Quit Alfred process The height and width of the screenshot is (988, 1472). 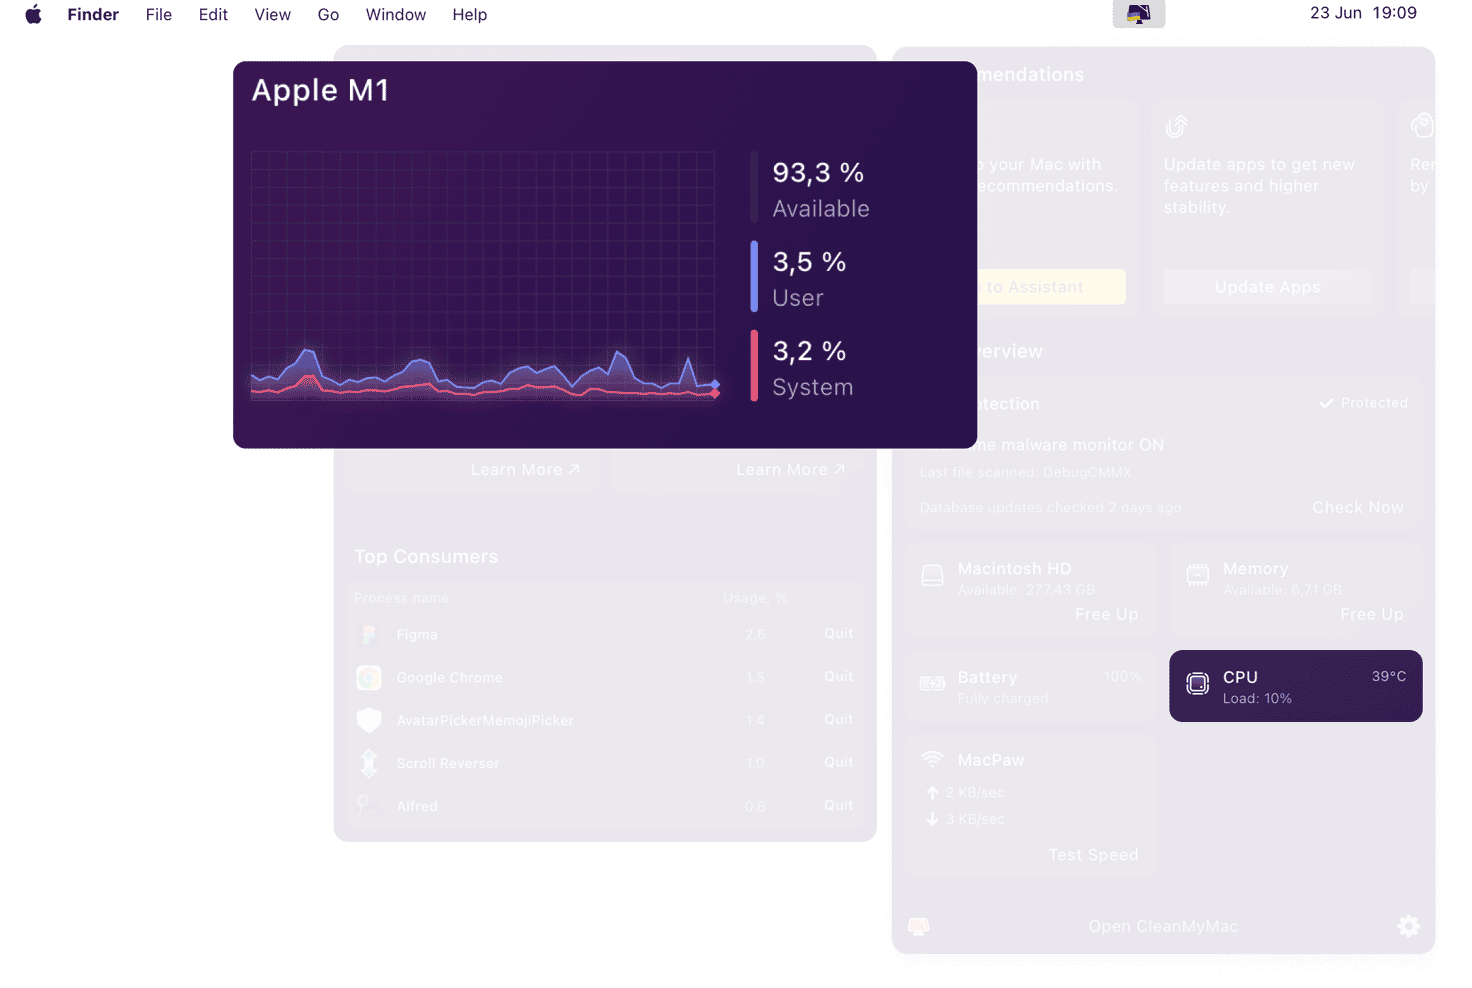[838, 805]
